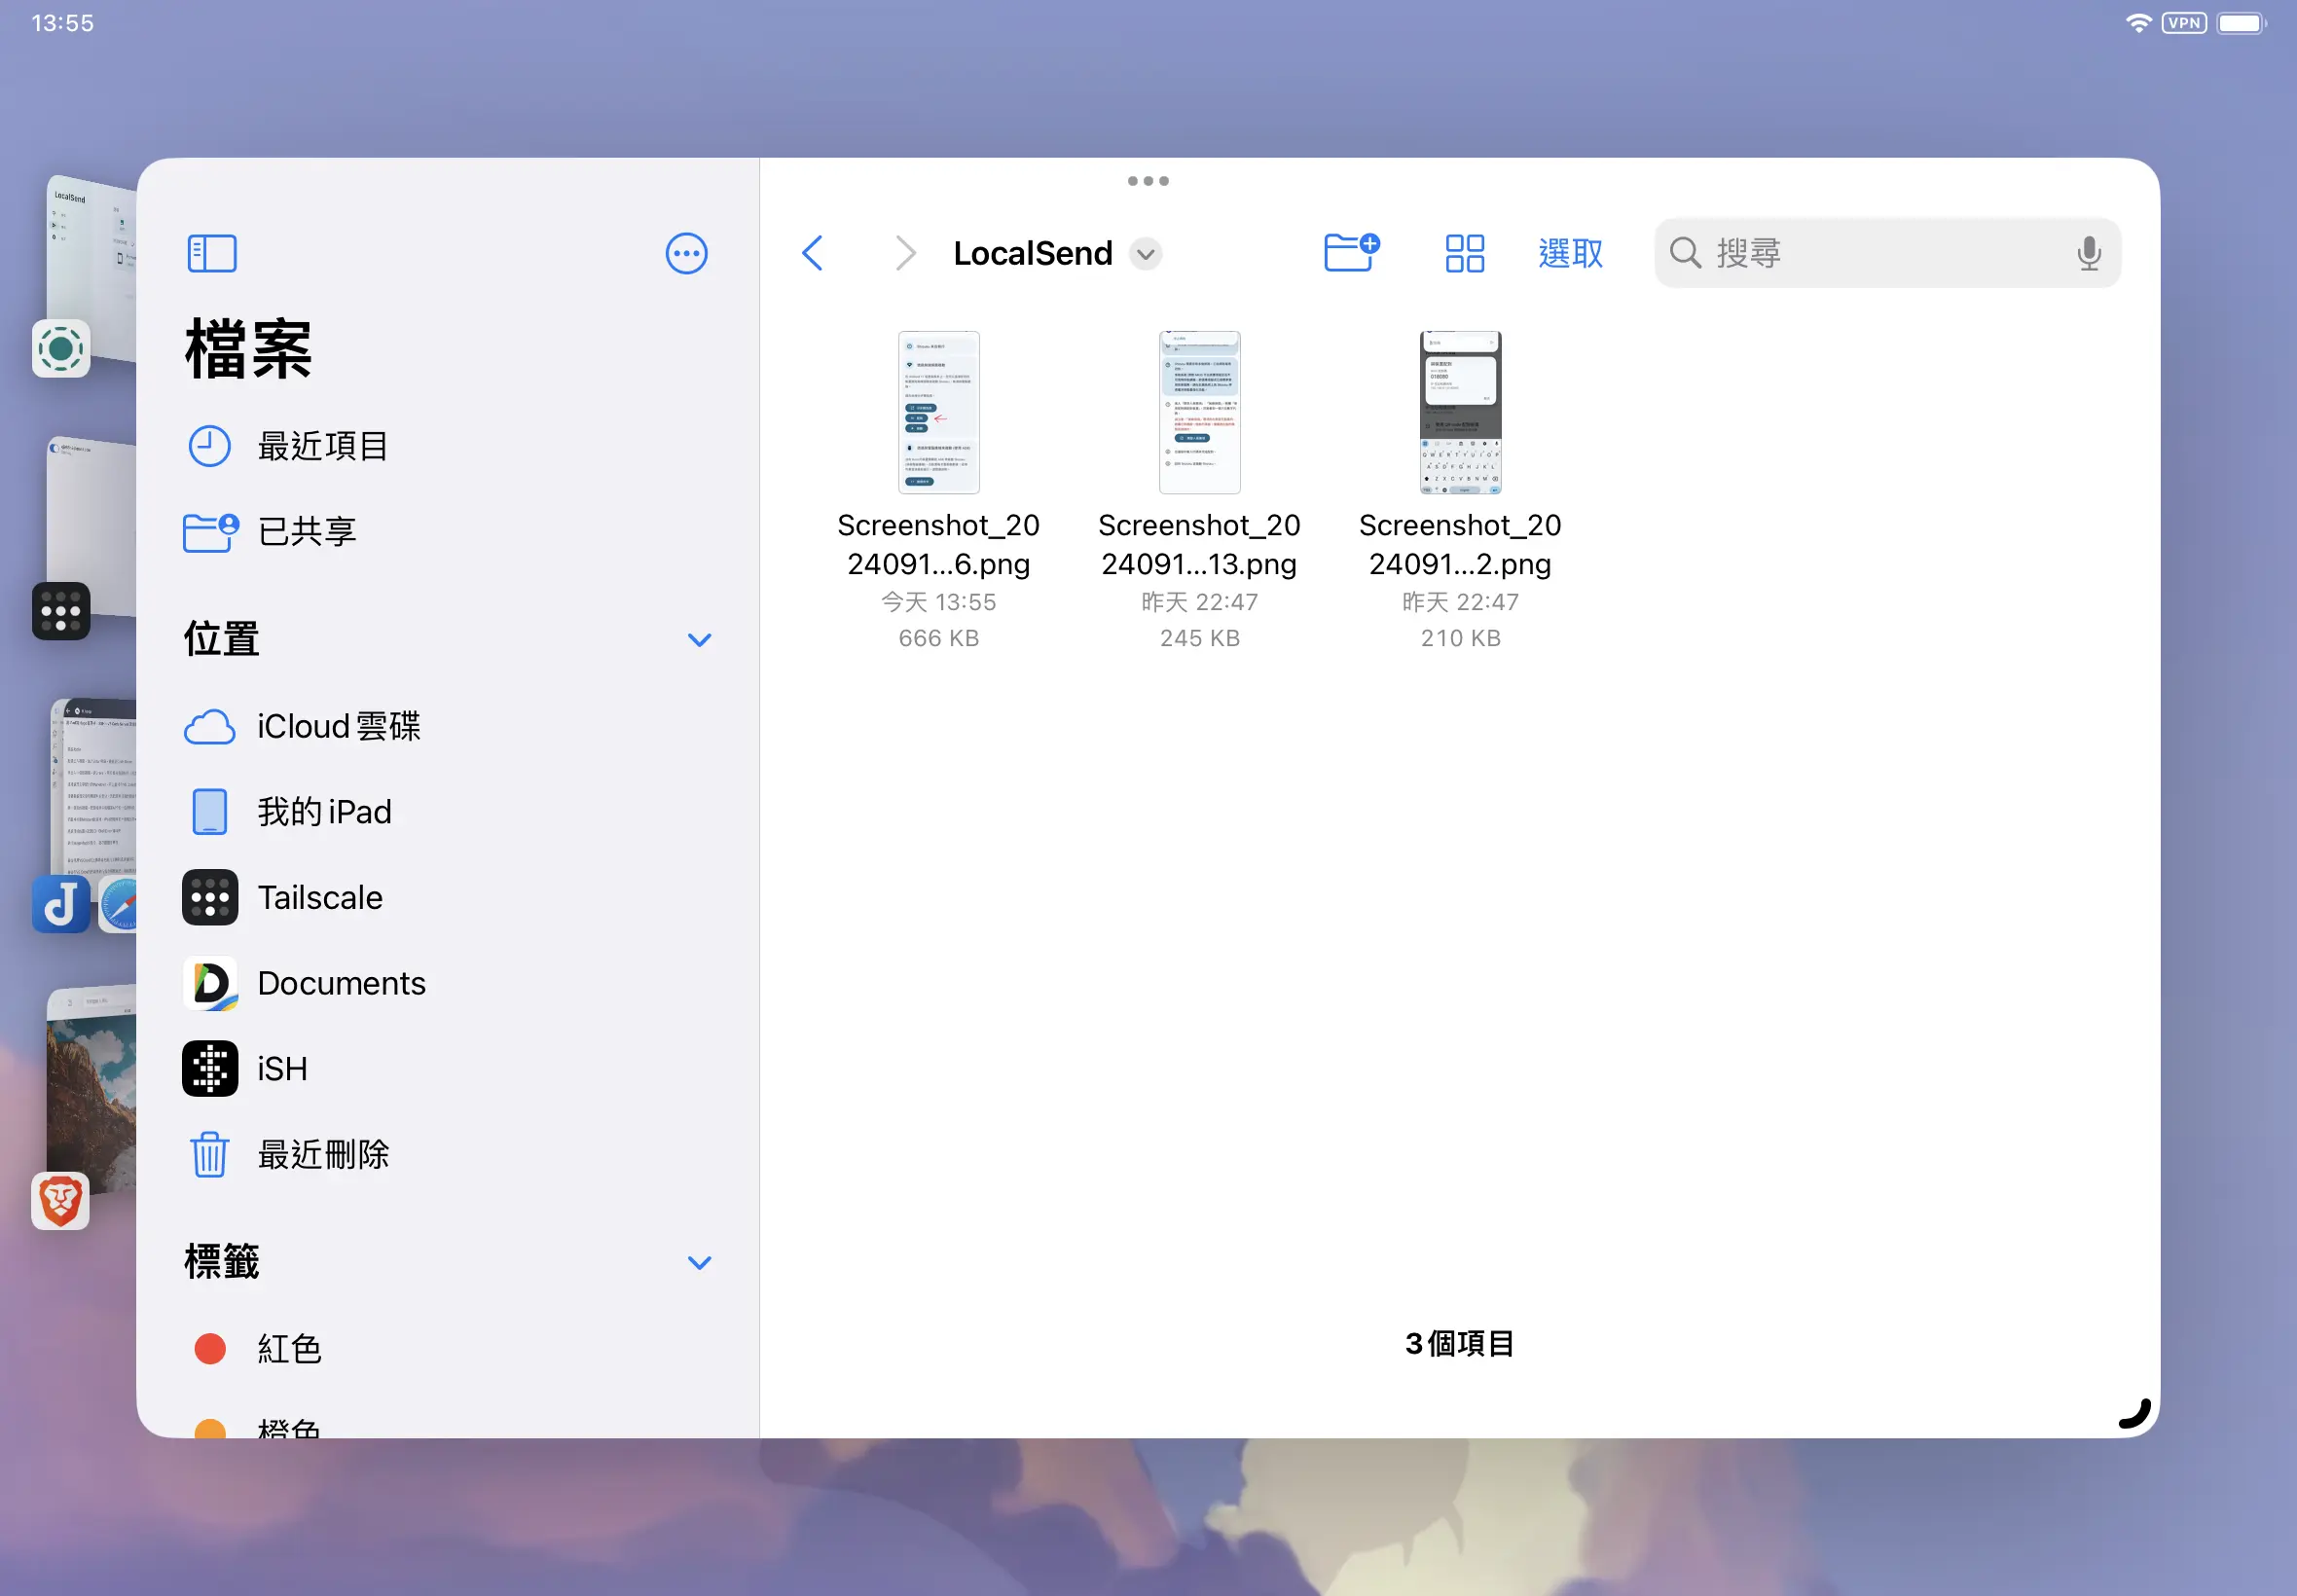Screen dimensions: 2297x1596
Task: Select 最近項目 in the sidebar
Action: point(322,446)
